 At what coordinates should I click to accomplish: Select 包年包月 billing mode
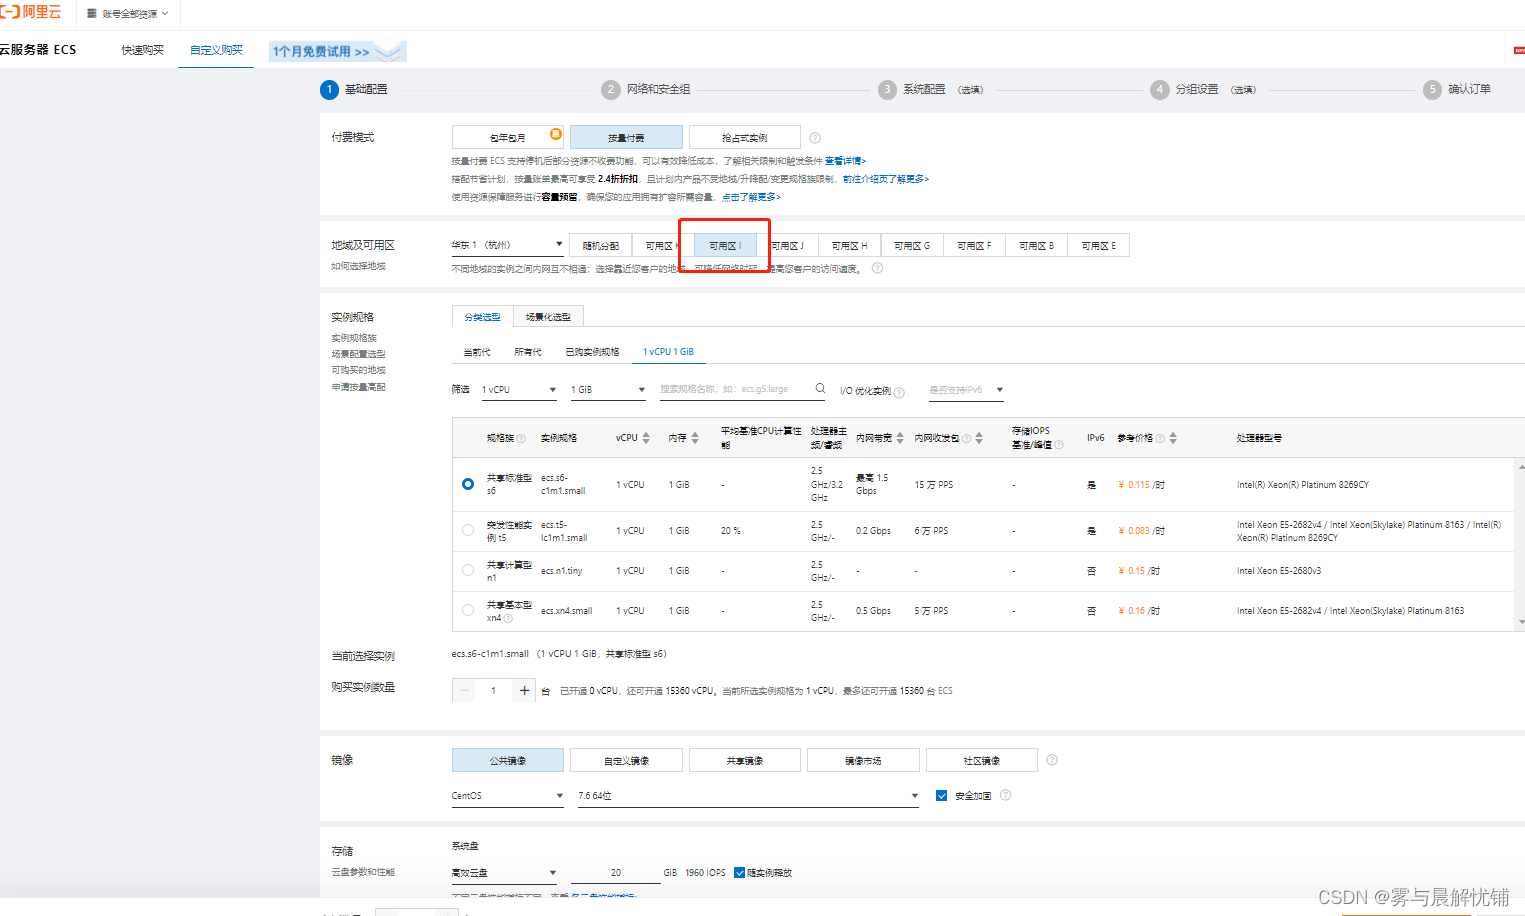(x=508, y=137)
